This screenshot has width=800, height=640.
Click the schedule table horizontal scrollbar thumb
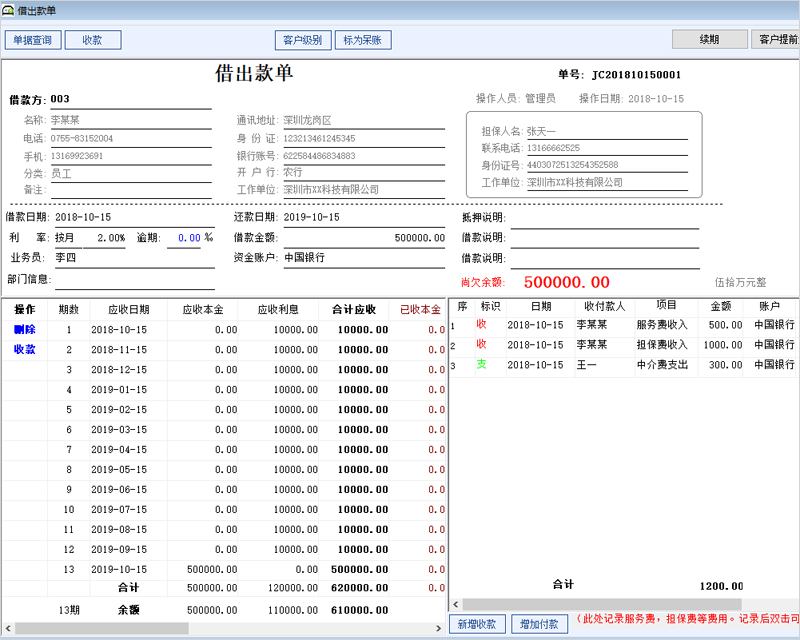point(101,628)
